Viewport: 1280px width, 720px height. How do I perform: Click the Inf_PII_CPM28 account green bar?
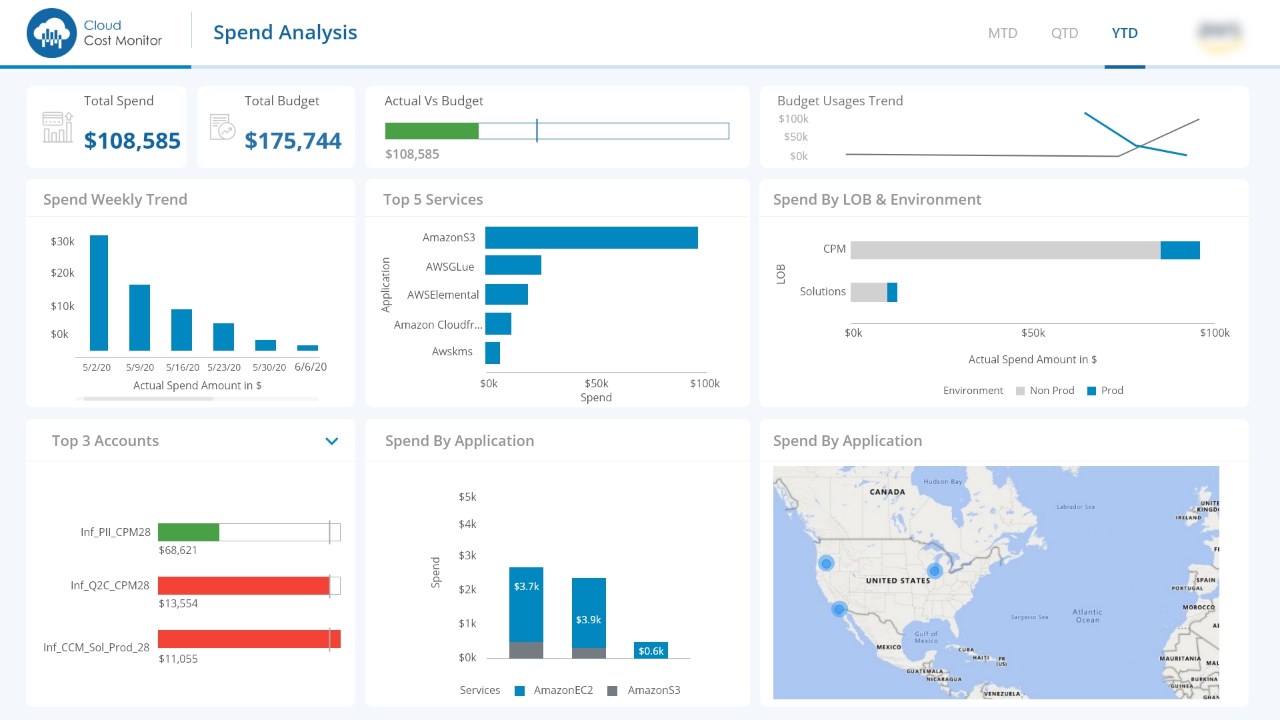coord(188,532)
